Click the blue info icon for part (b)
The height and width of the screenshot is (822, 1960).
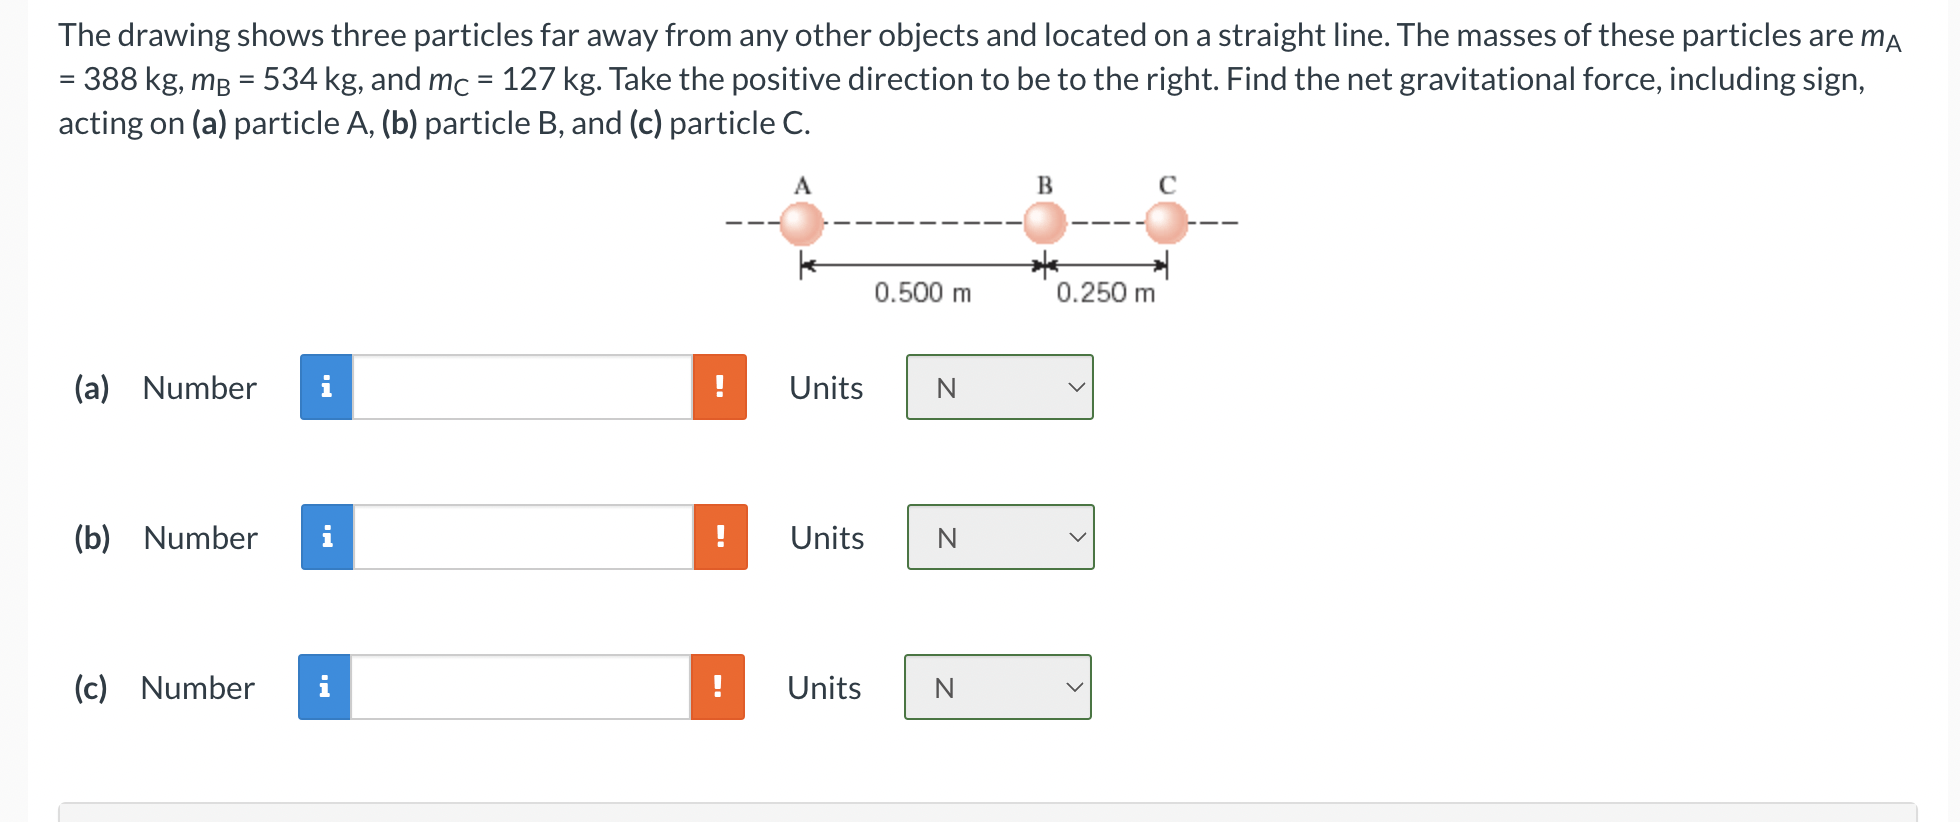pos(327,537)
